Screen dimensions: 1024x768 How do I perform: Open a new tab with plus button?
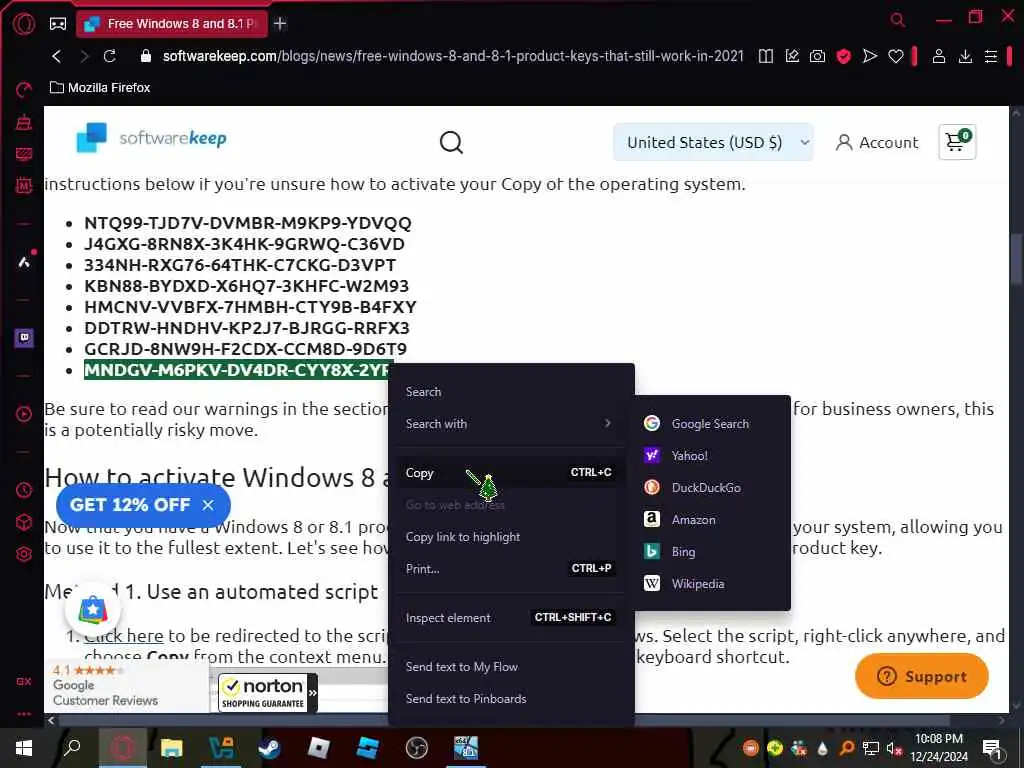click(280, 24)
